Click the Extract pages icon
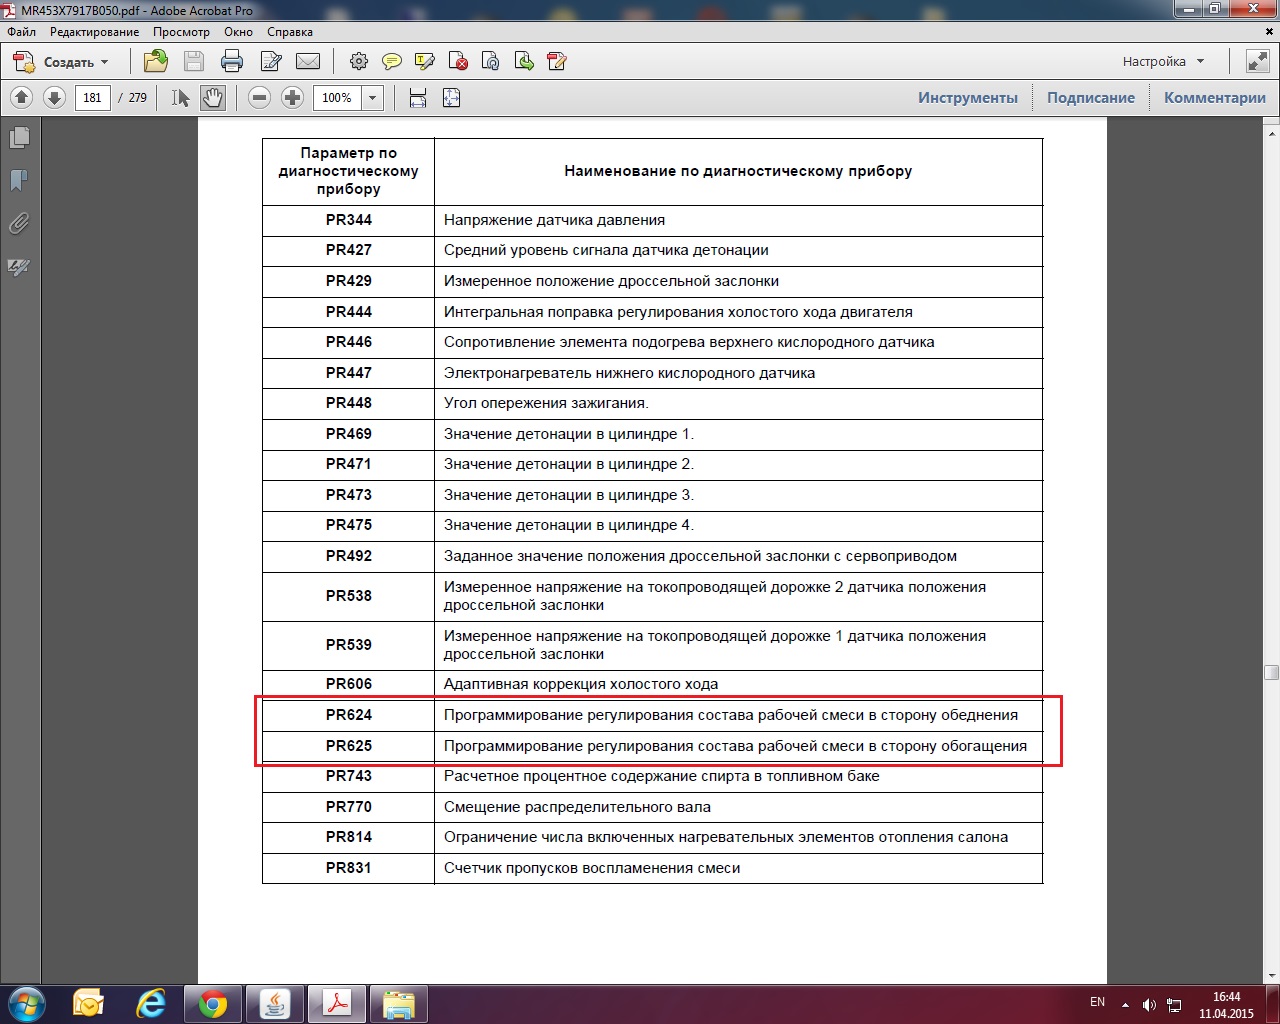The image size is (1280, 1024). [x=524, y=62]
